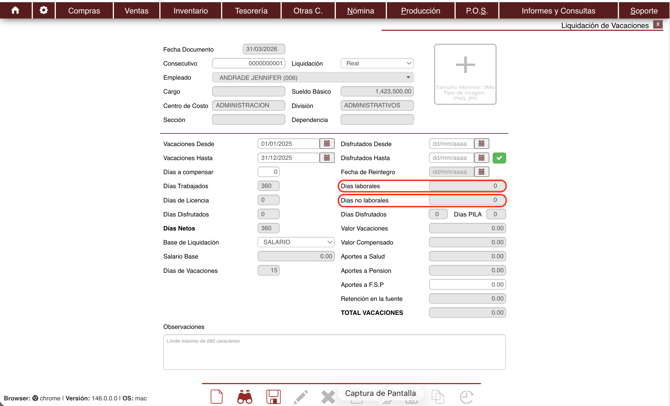Click the new document icon

pyautogui.click(x=216, y=397)
